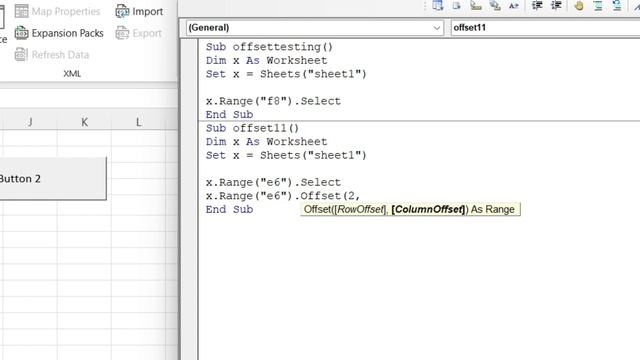Click the XML group label
This screenshot has height=360, width=640.
[72, 74]
